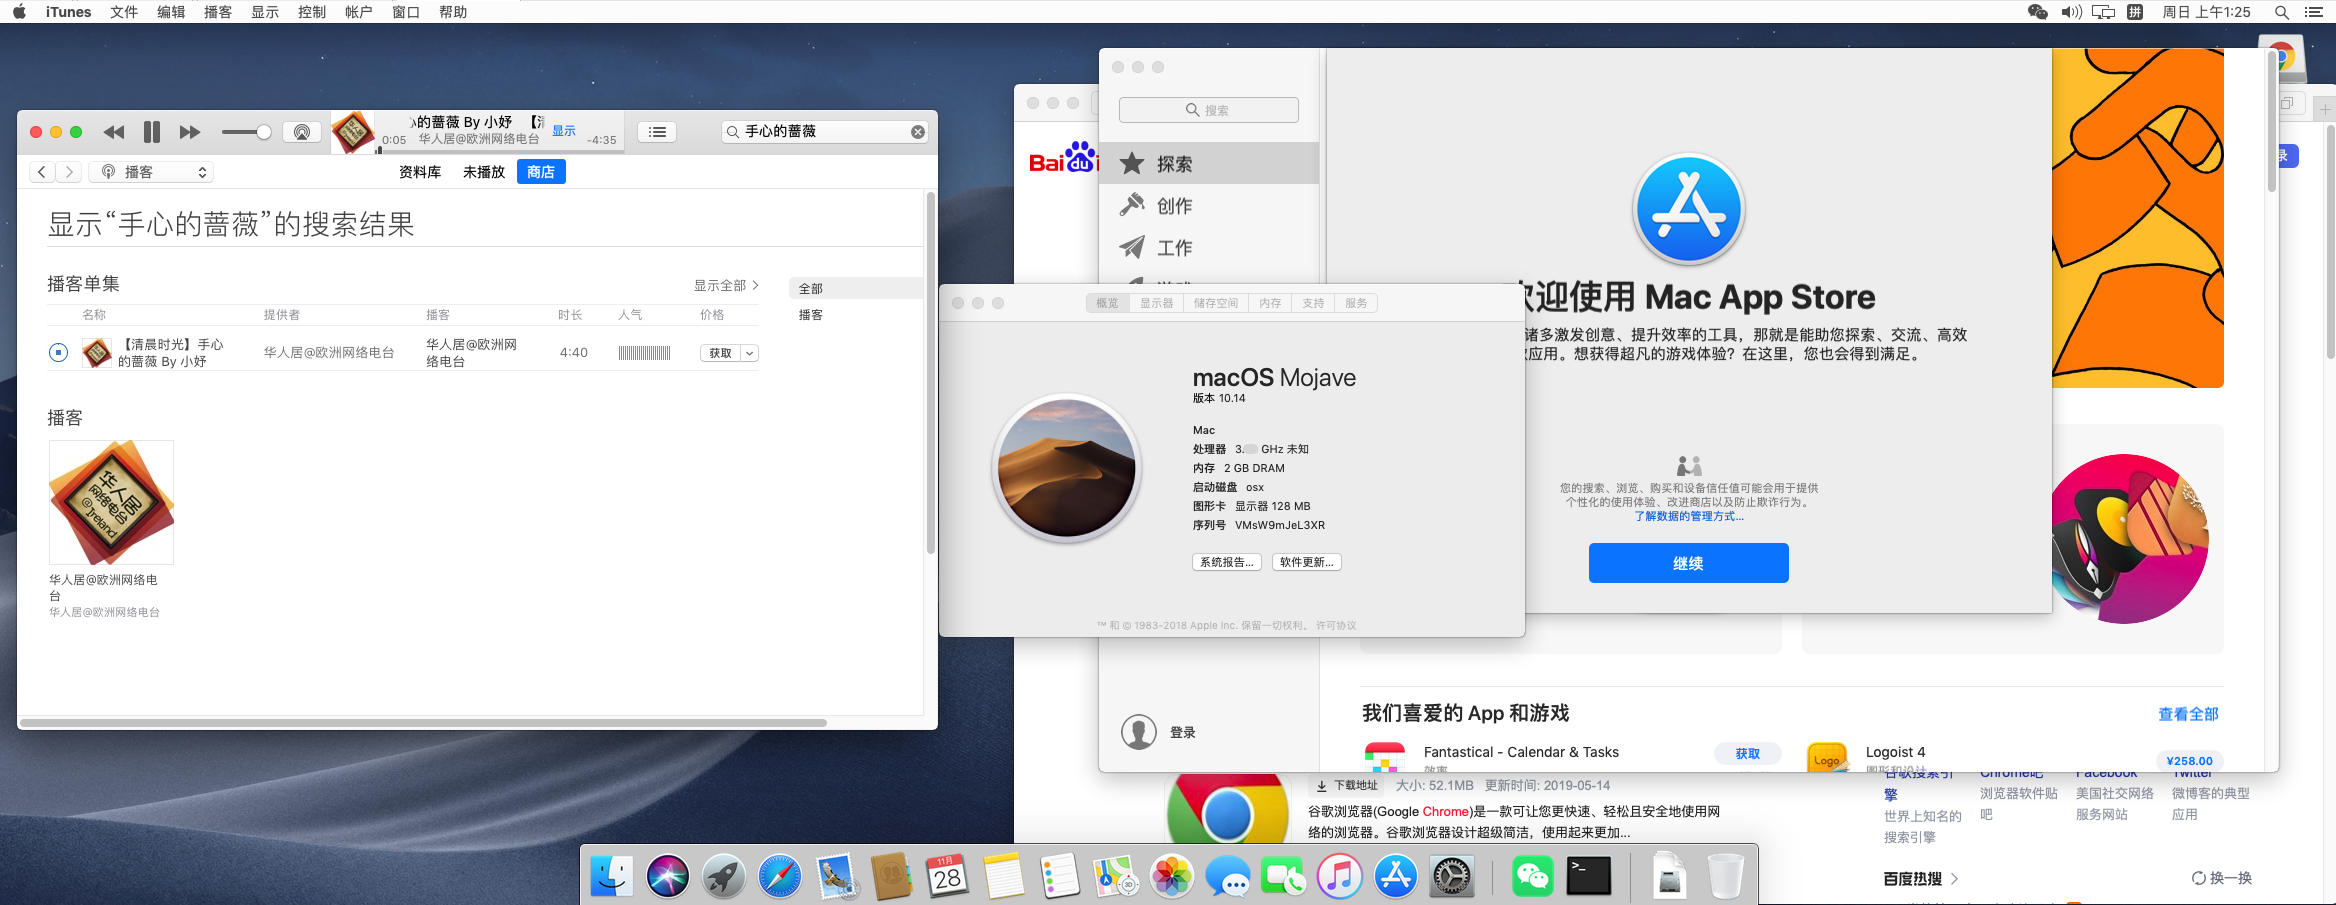Select the 商店 tab
This screenshot has height=905, width=2336.
(541, 172)
